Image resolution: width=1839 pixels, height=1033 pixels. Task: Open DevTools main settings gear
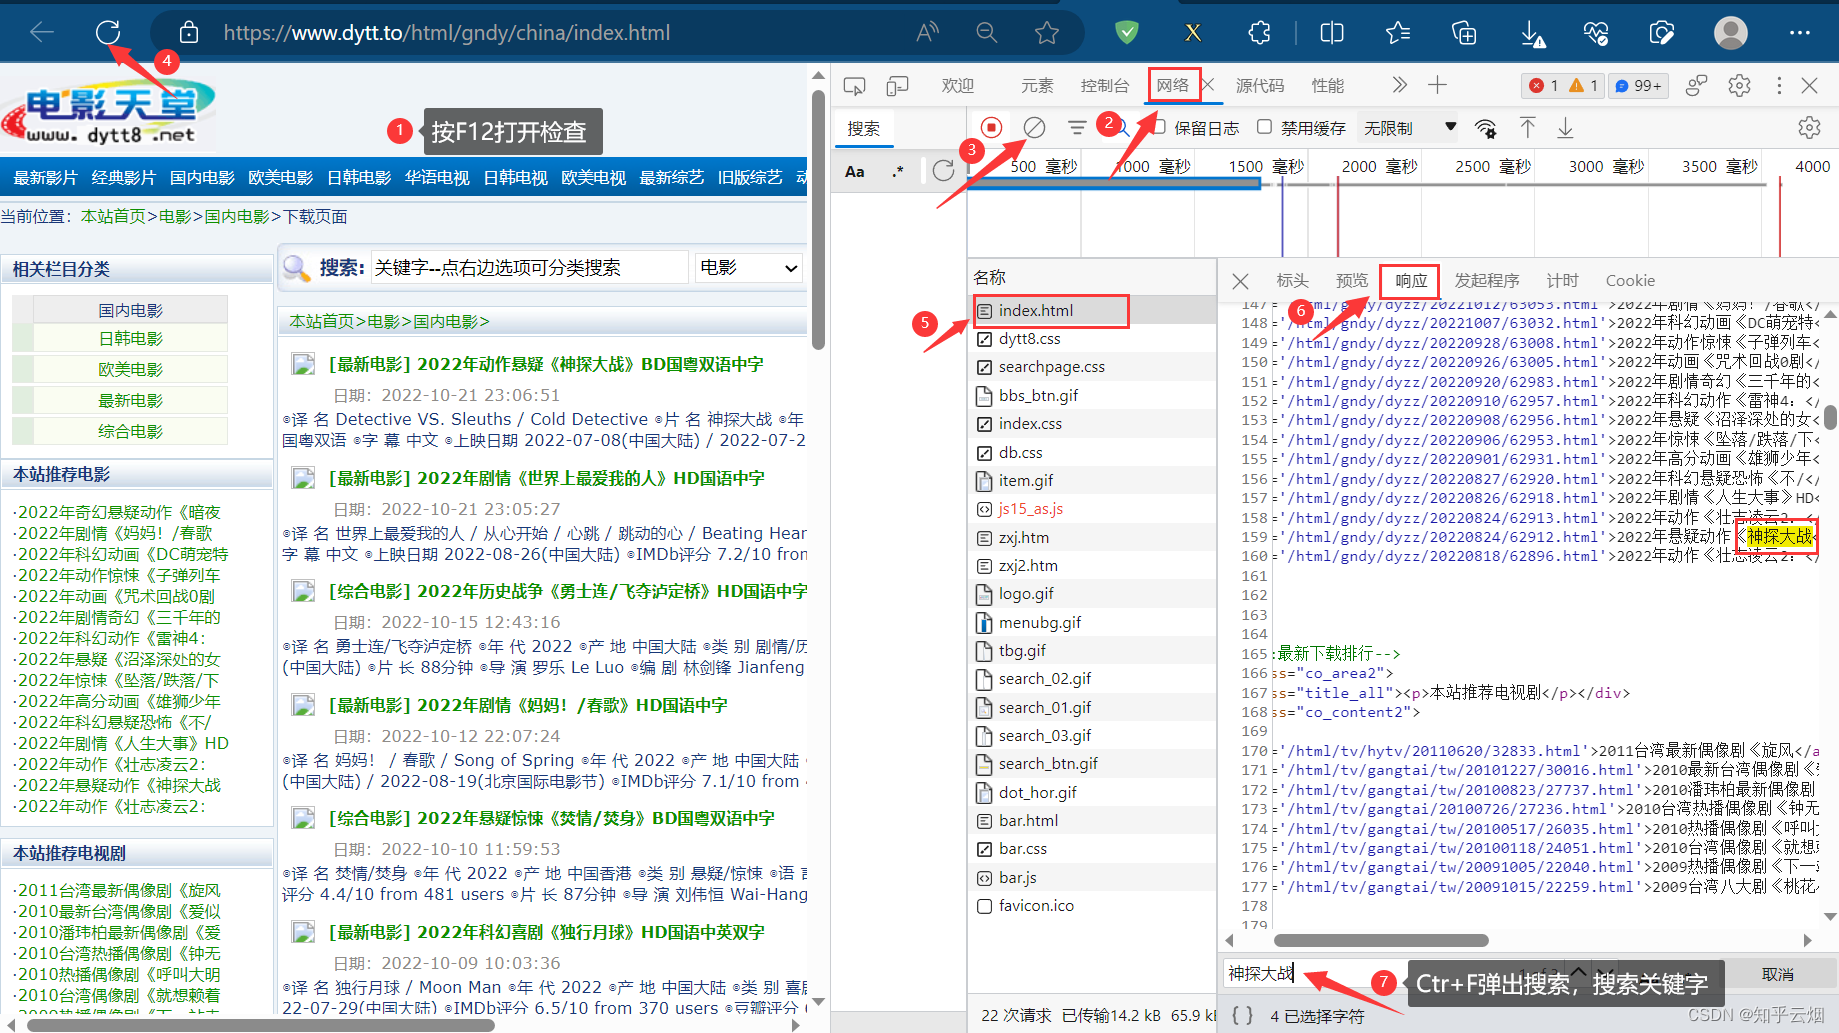coord(1740,86)
